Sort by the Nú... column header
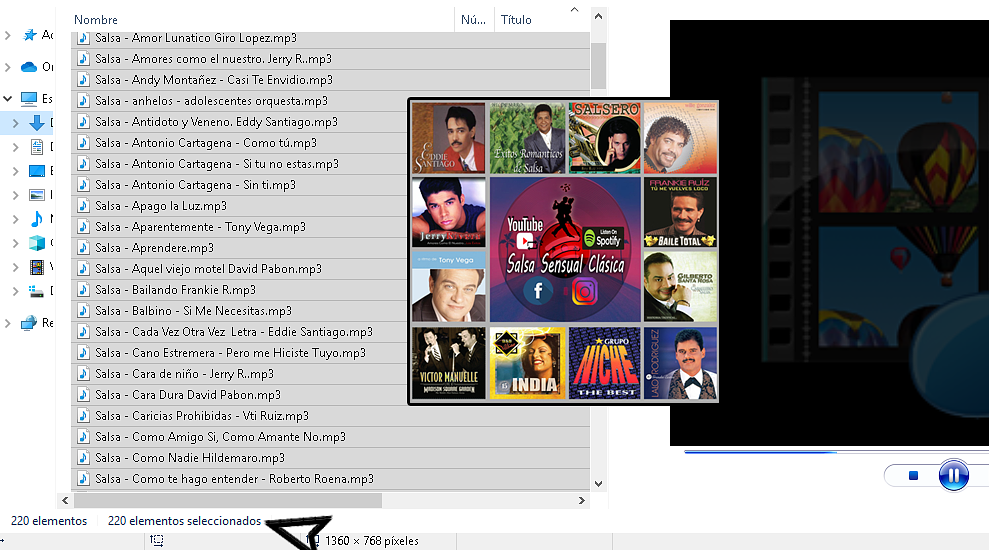 [x=474, y=20]
